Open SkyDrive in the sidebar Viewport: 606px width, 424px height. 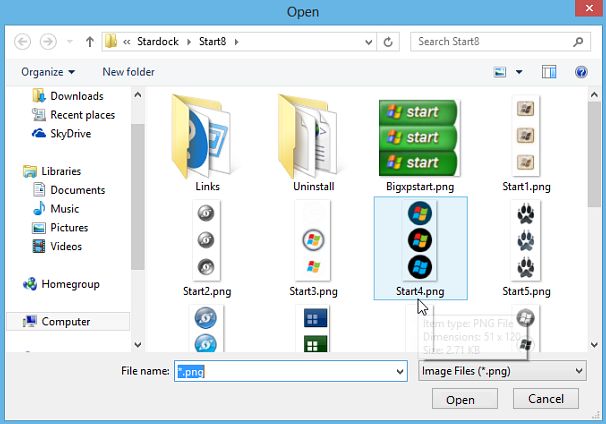[x=61, y=134]
